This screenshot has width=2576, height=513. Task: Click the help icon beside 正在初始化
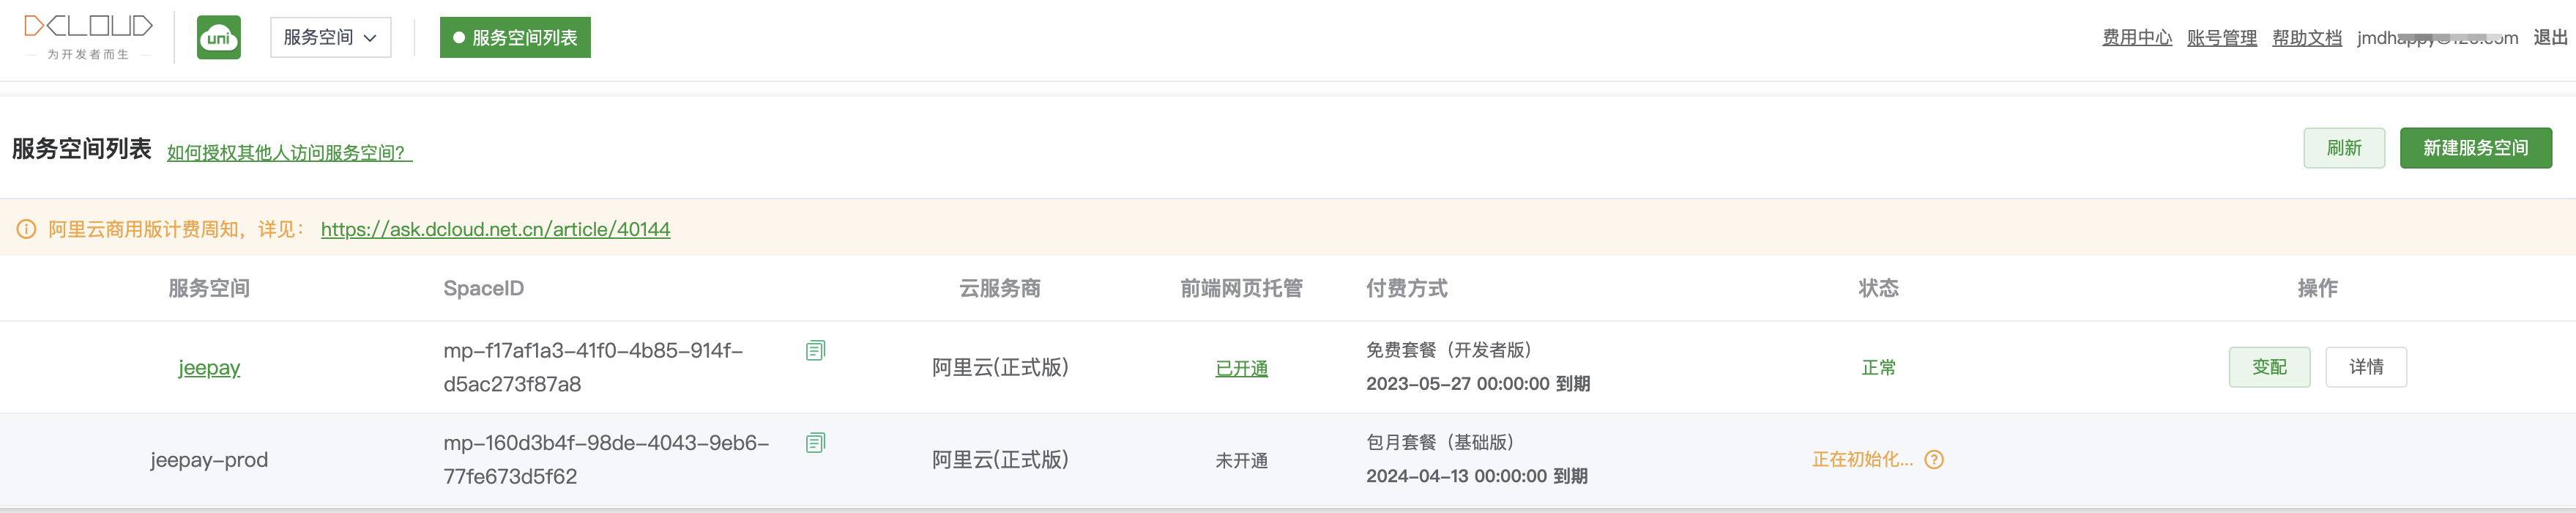coord(1934,460)
